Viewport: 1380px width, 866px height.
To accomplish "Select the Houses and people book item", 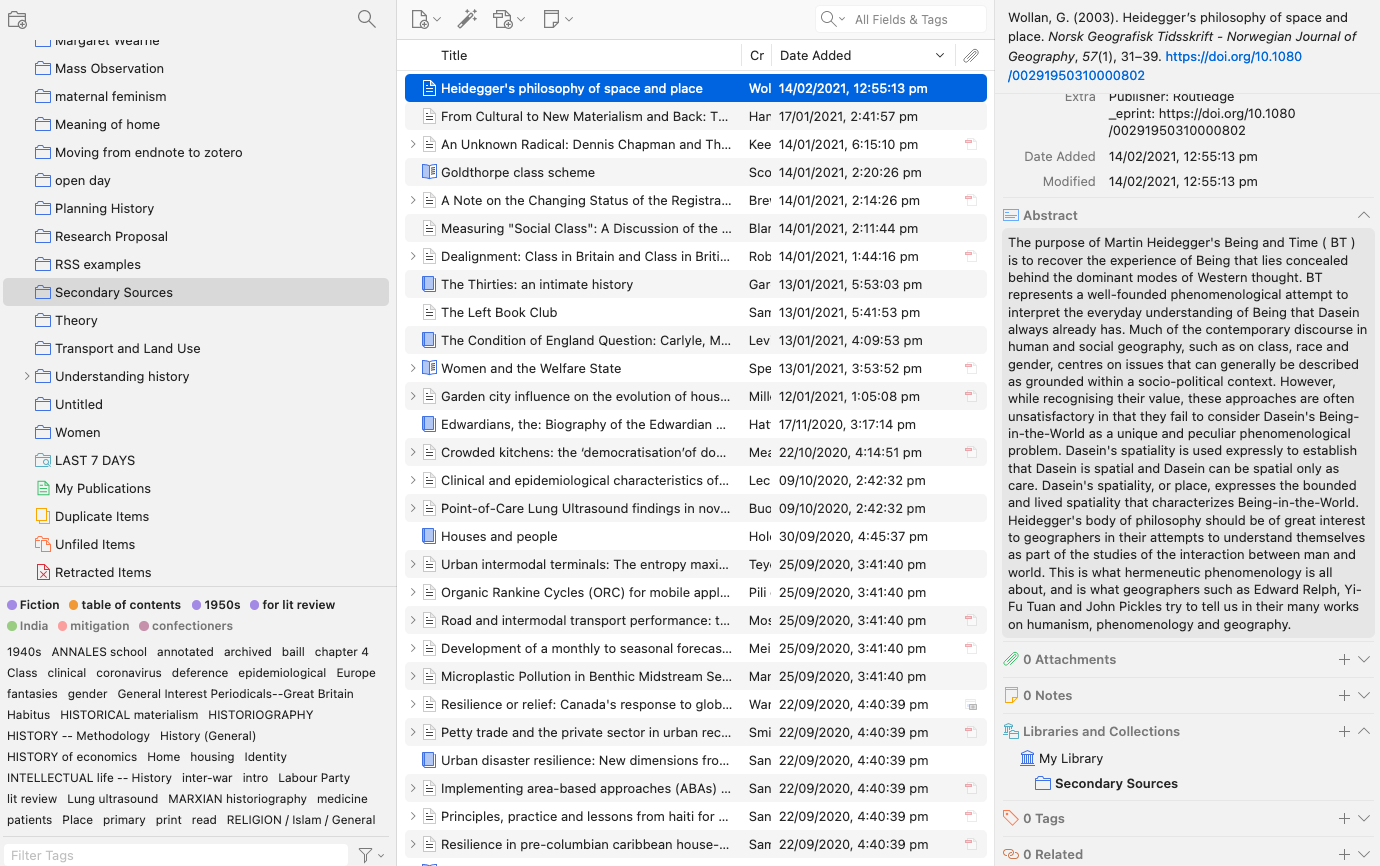I will [x=696, y=536].
